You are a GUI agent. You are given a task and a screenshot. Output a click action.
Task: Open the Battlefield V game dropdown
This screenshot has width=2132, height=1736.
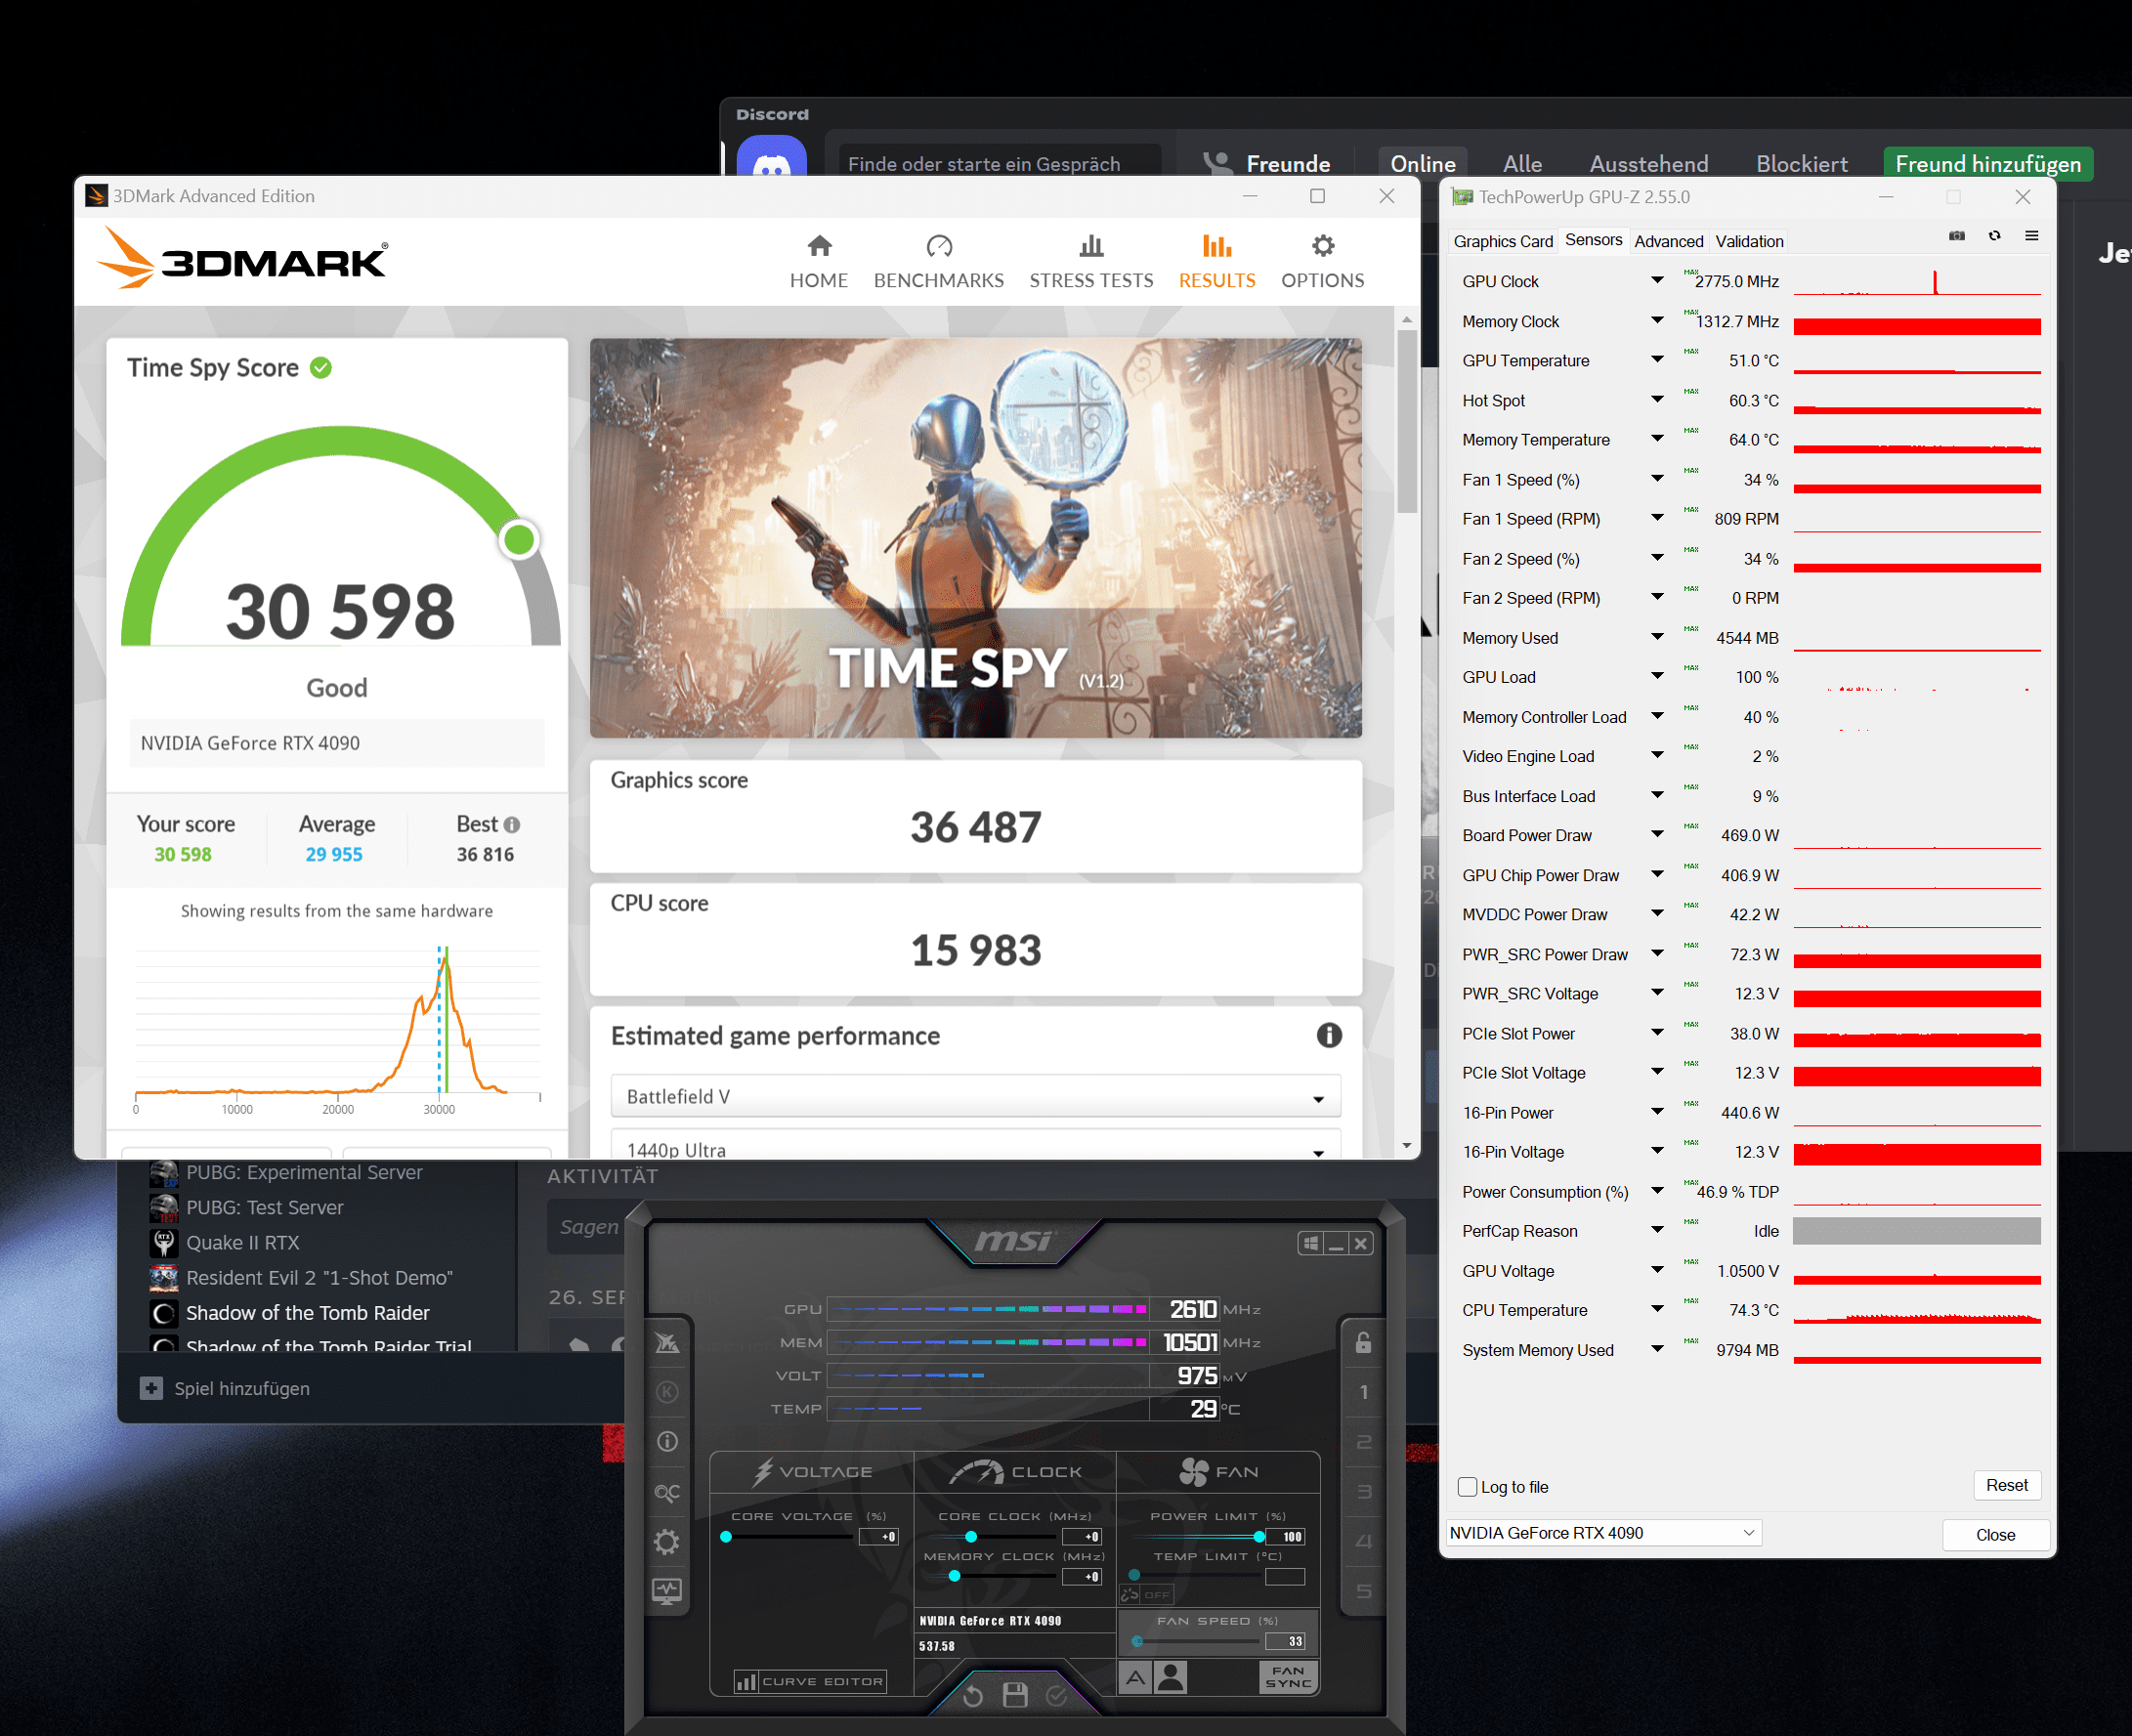point(975,1097)
